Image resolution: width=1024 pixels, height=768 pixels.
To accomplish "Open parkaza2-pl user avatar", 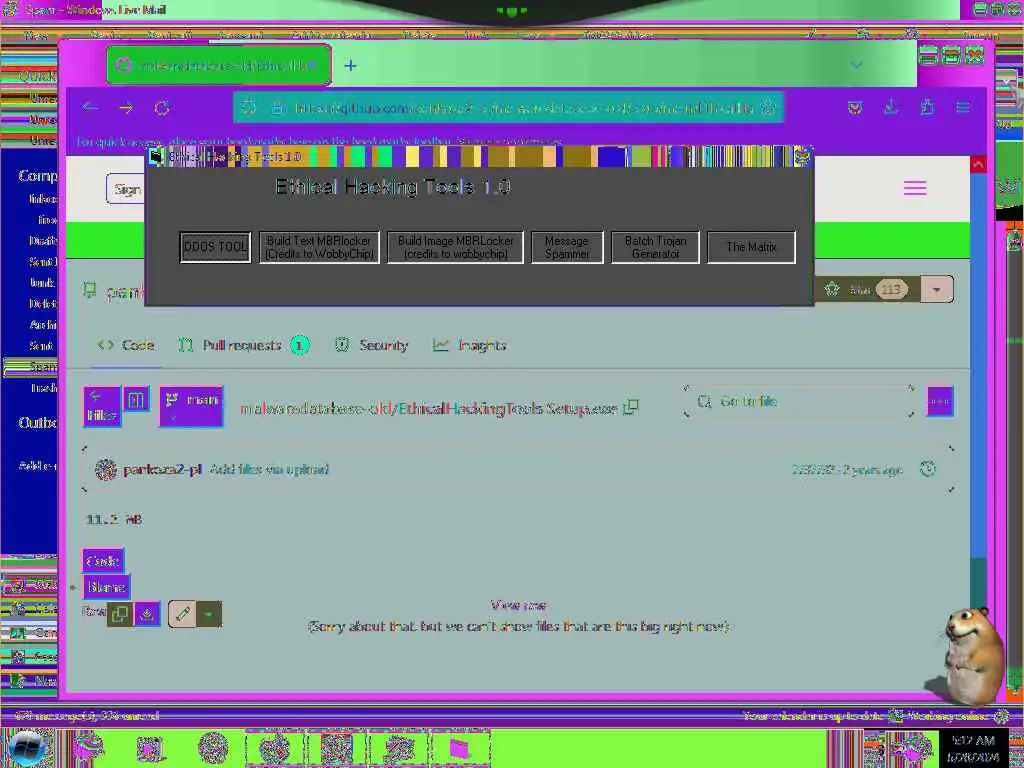I will coord(106,470).
